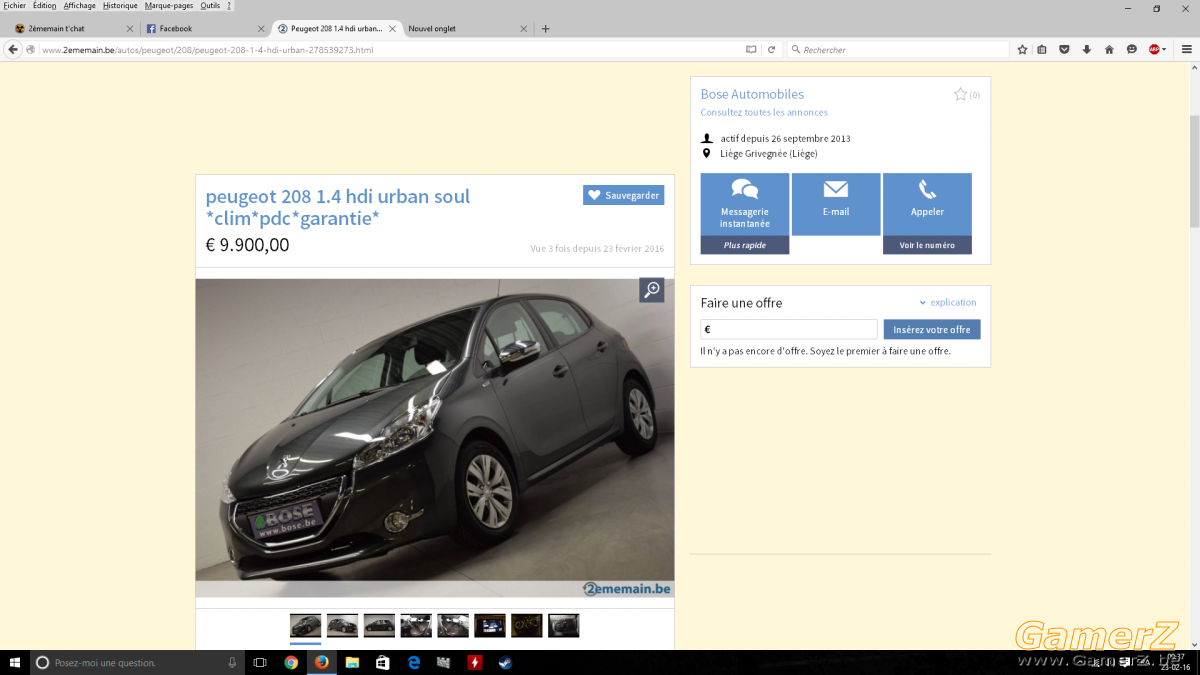This screenshot has height=675, width=1200.
Task: Open the Affichage menu
Action: pyautogui.click(x=79, y=6)
